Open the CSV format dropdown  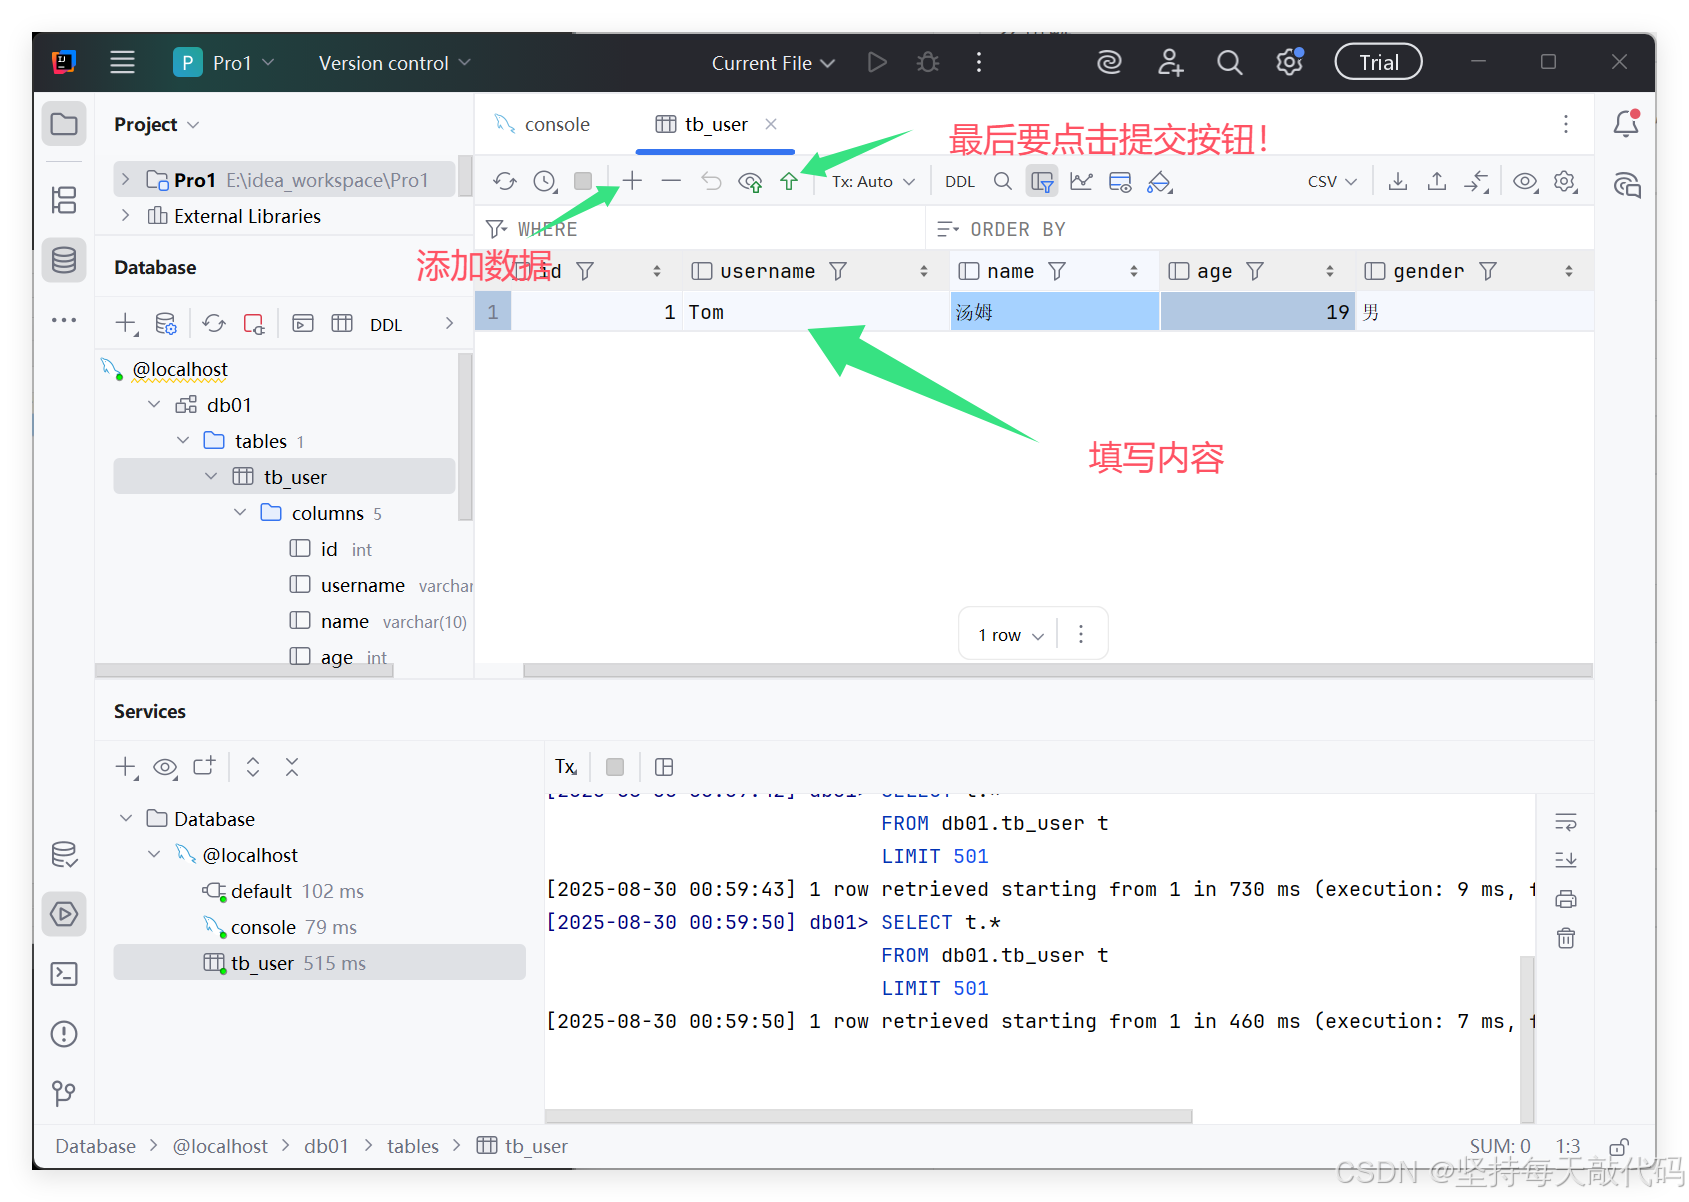pyautogui.click(x=1332, y=181)
